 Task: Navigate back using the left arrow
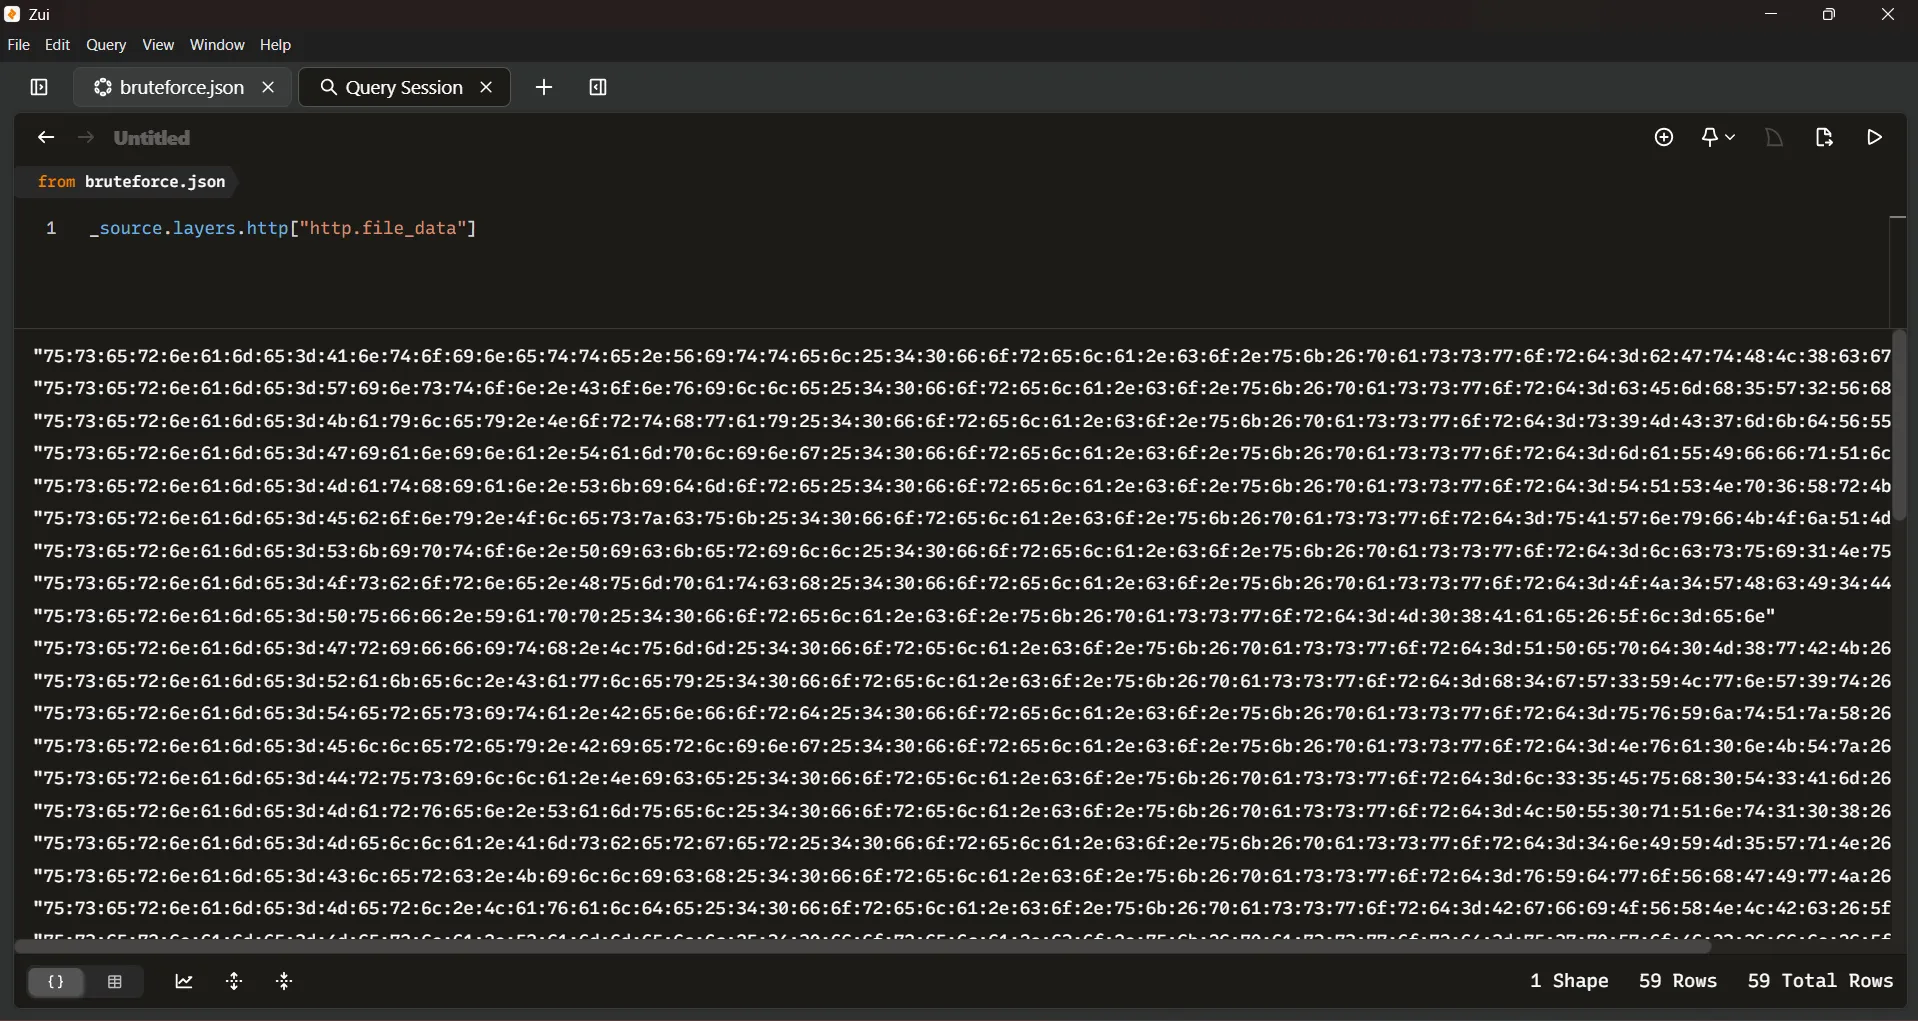coord(45,137)
